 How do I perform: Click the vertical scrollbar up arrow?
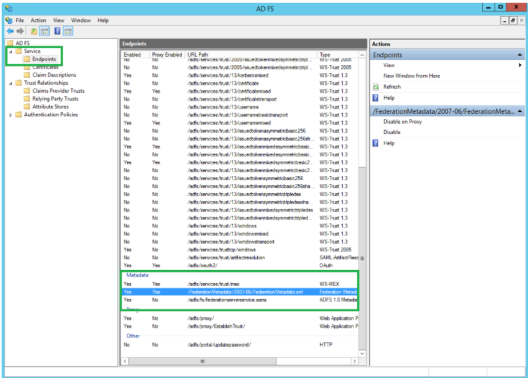pos(362,55)
